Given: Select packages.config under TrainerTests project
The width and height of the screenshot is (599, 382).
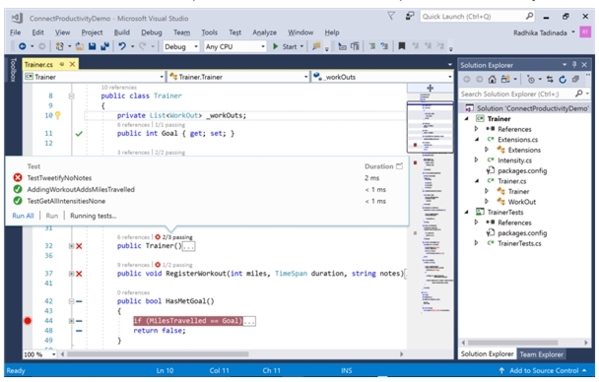Looking at the screenshot, I should tap(522, 233).
